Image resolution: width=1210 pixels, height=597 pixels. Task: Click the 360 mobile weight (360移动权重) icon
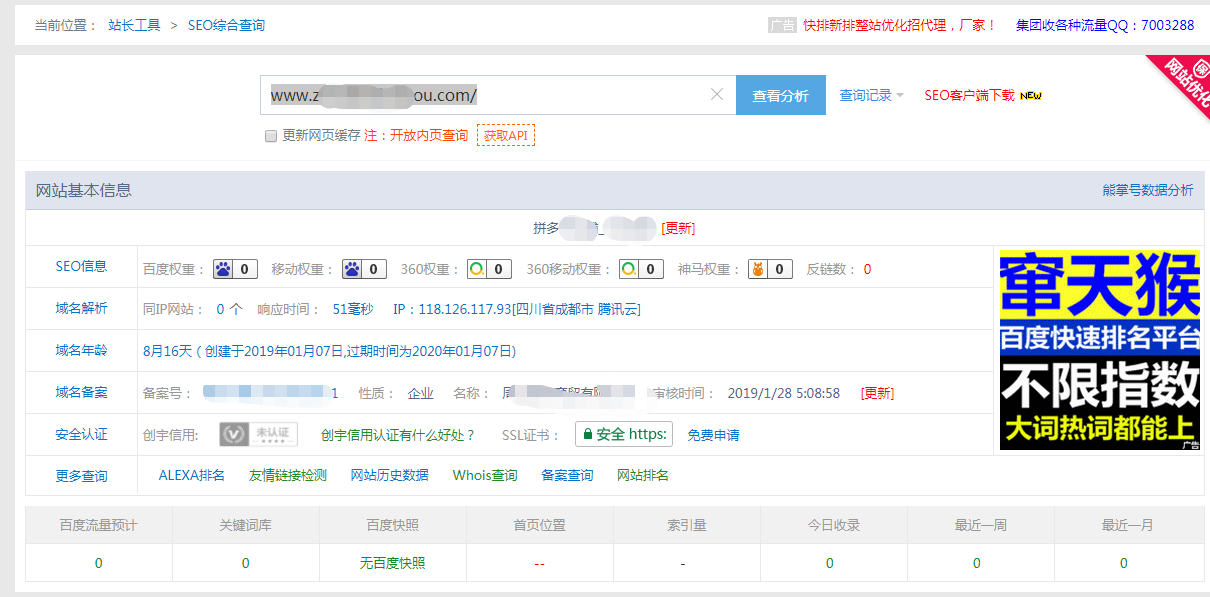point(630,268)
